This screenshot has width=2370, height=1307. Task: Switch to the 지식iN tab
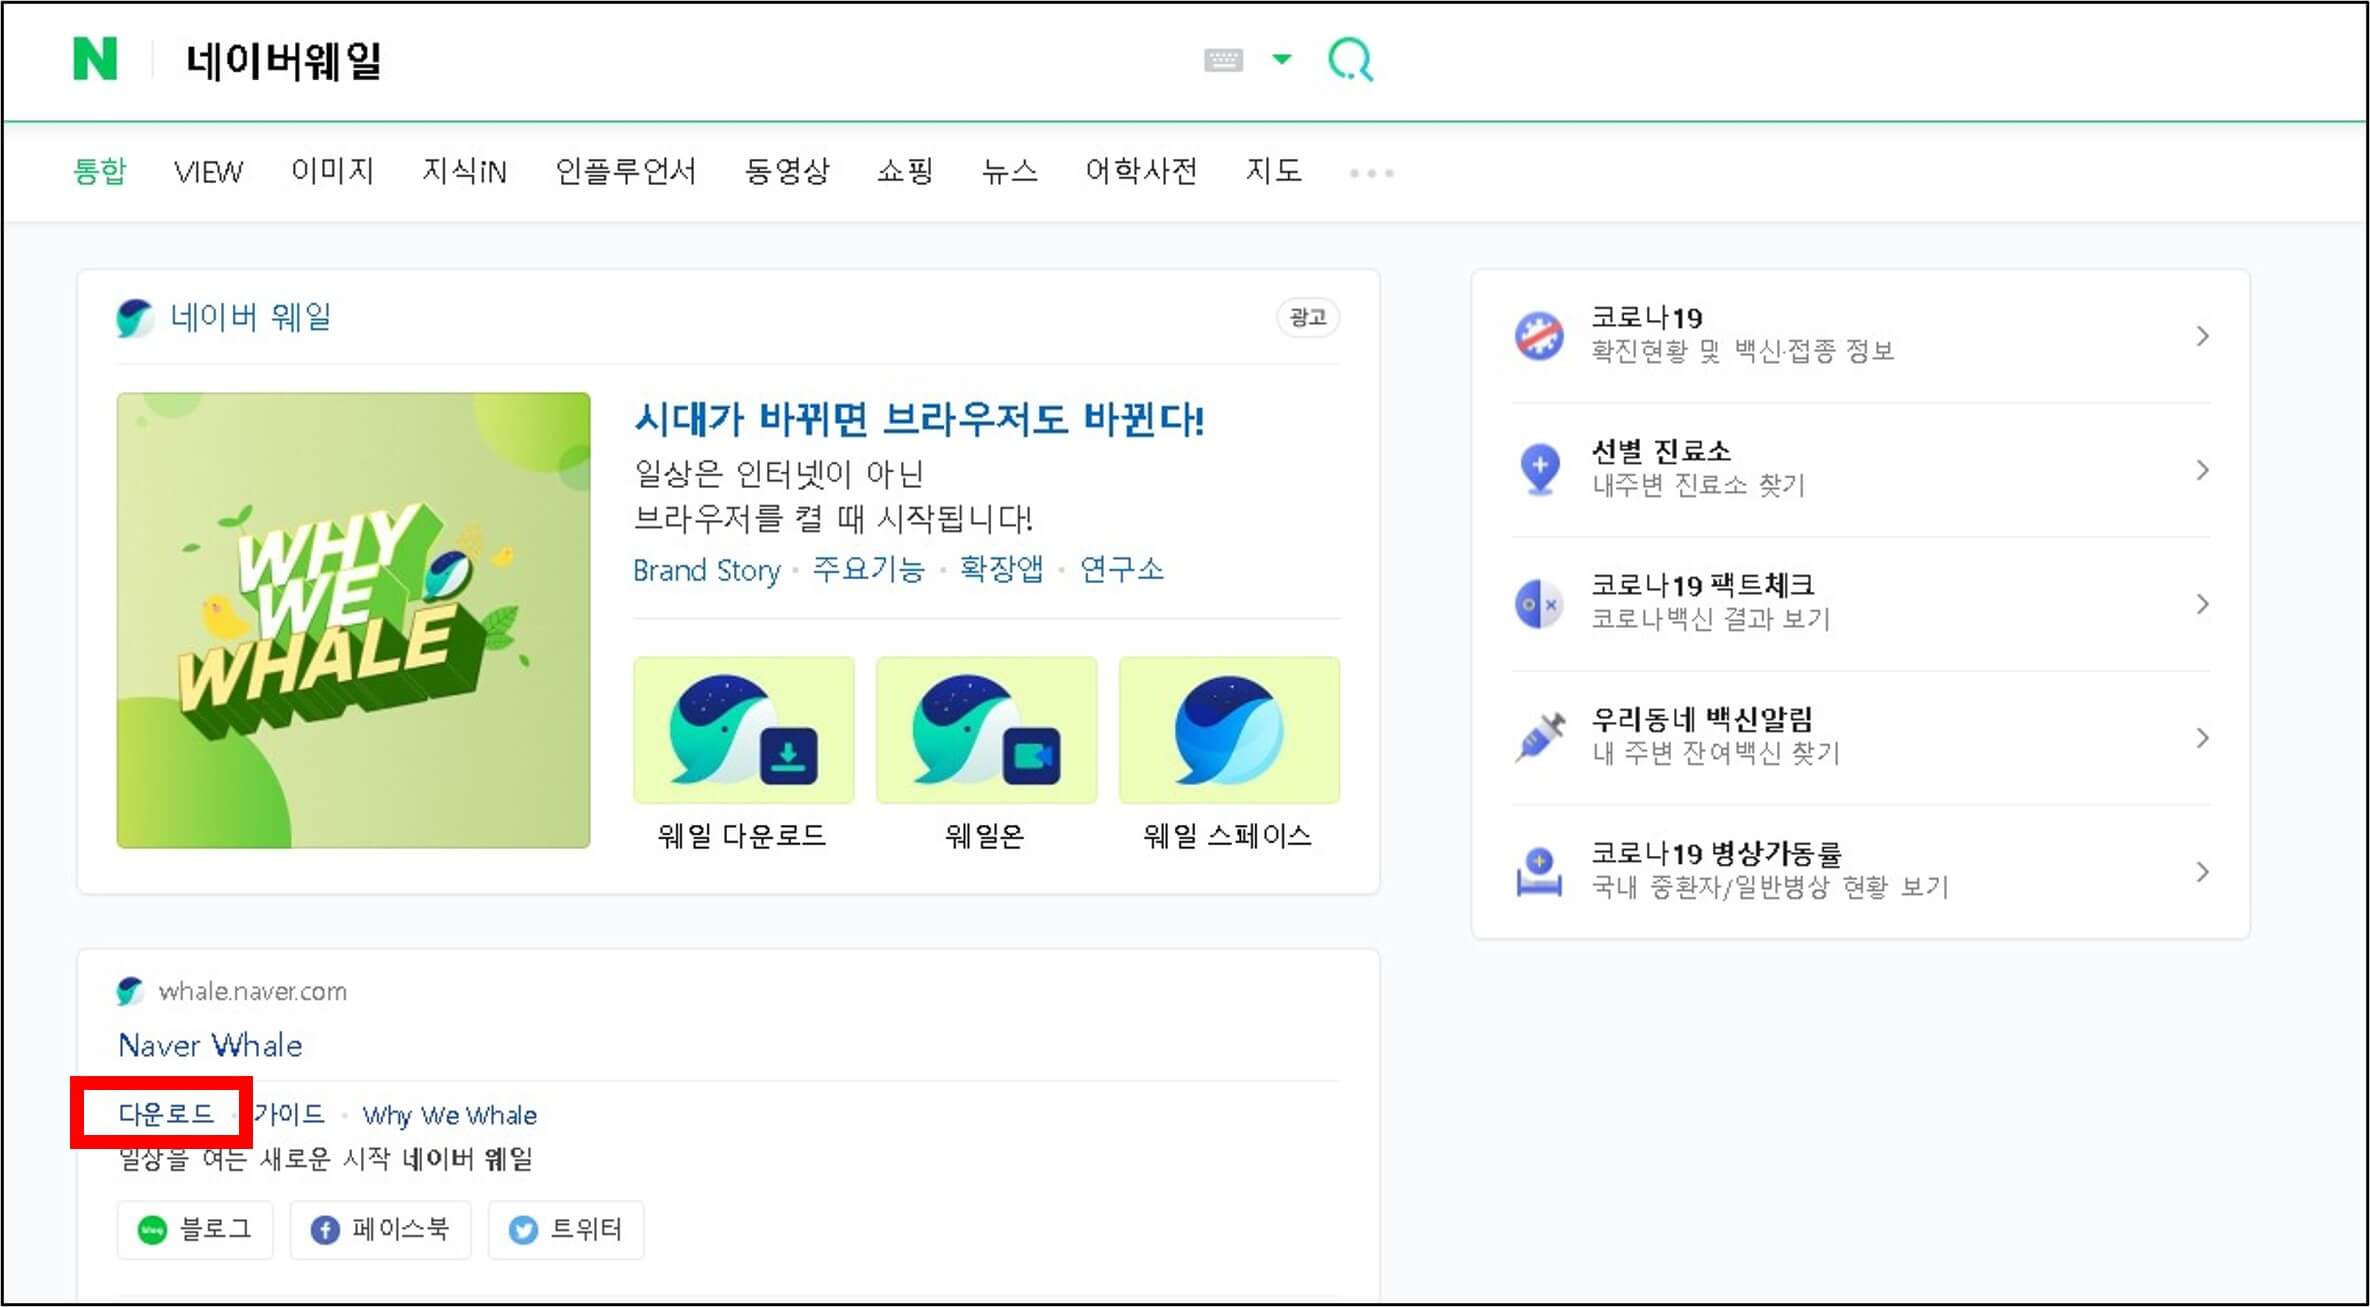(x=464, y=171)
